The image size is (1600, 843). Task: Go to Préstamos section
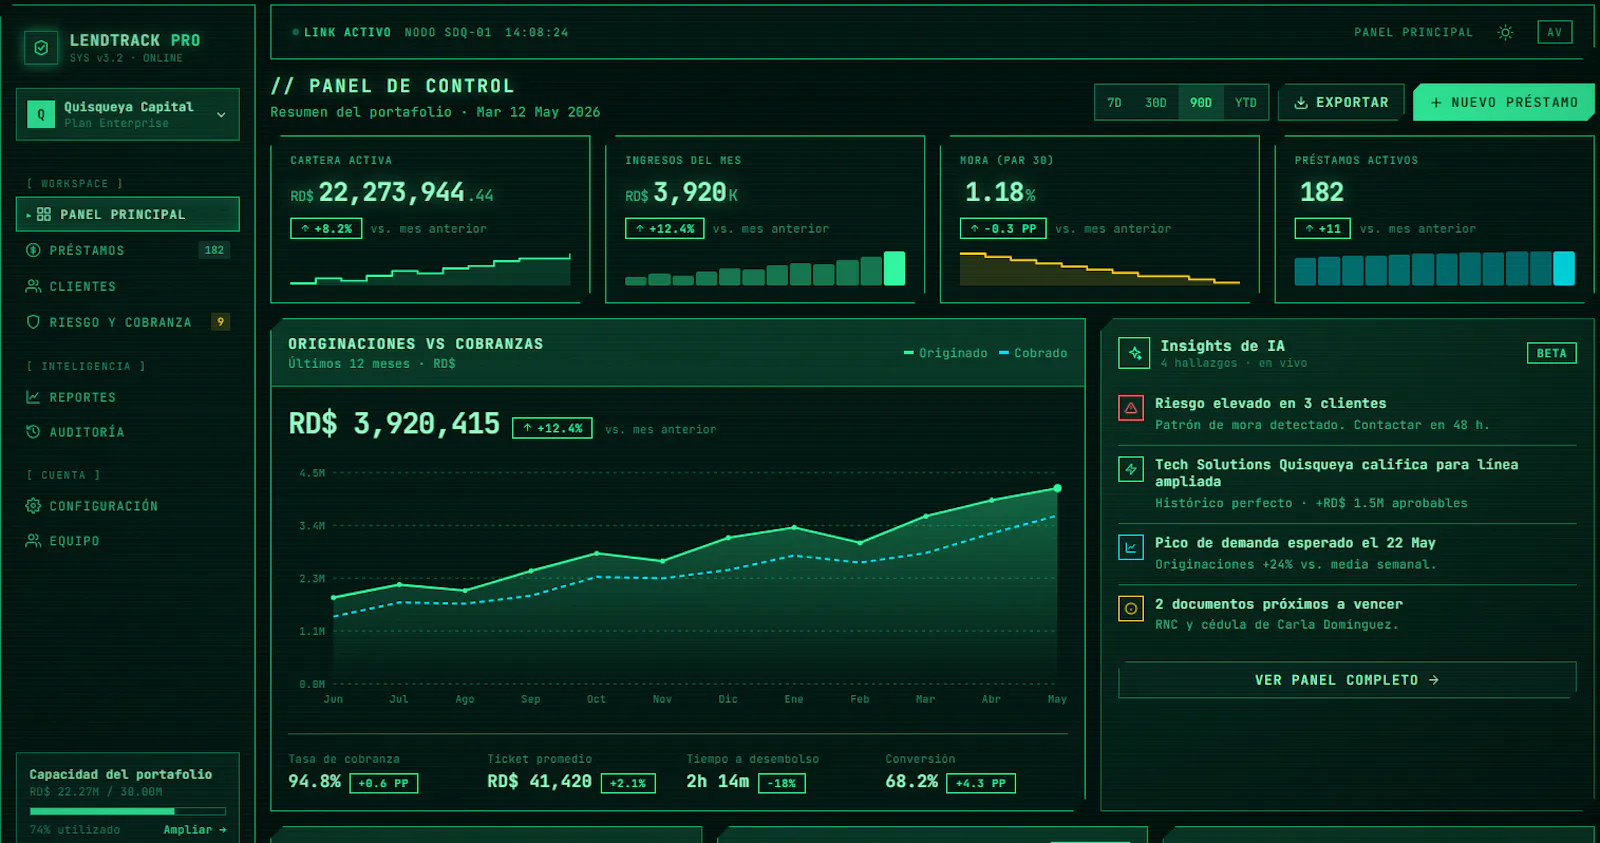[128, 250]
